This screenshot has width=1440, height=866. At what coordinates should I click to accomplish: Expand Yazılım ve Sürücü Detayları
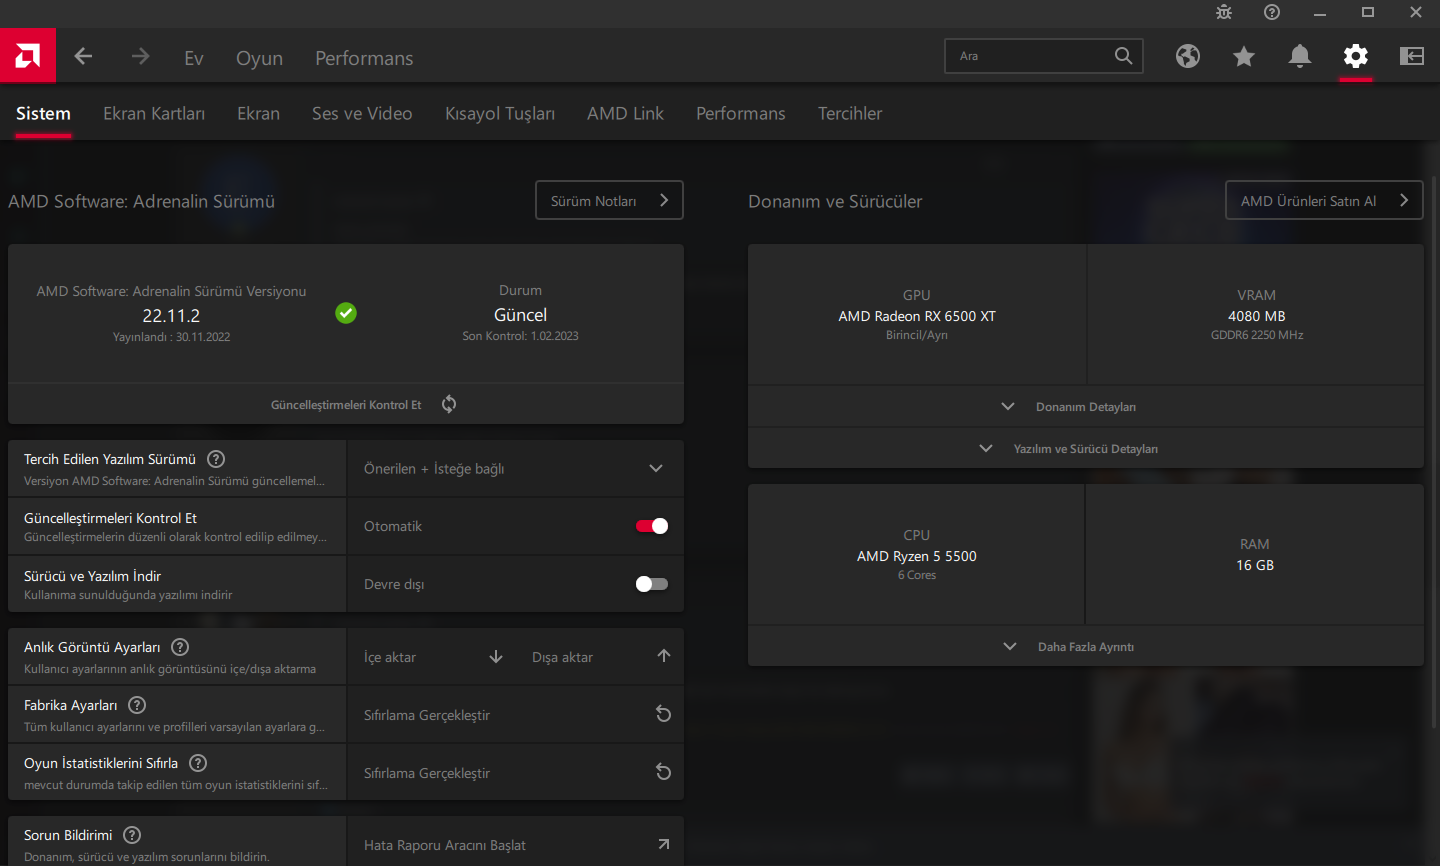coord(1086,449)
